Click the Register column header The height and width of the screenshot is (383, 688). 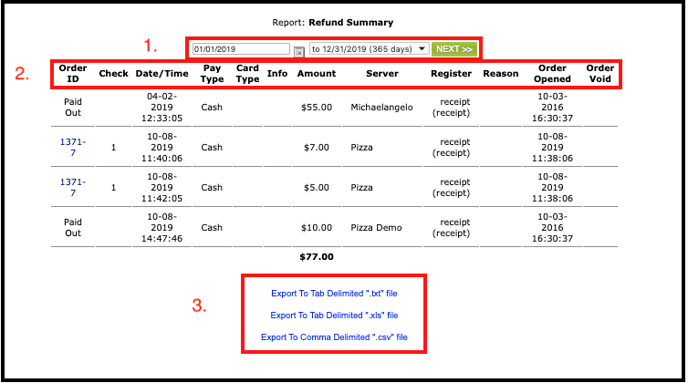point(451,74)
